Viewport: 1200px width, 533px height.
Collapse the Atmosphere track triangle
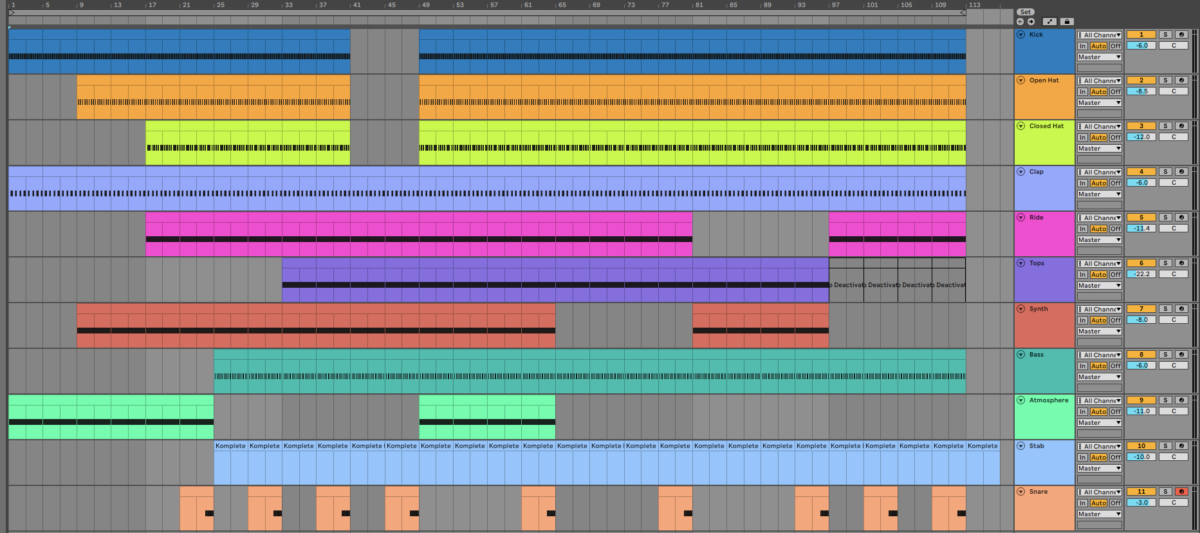[x=1021, y=400]
